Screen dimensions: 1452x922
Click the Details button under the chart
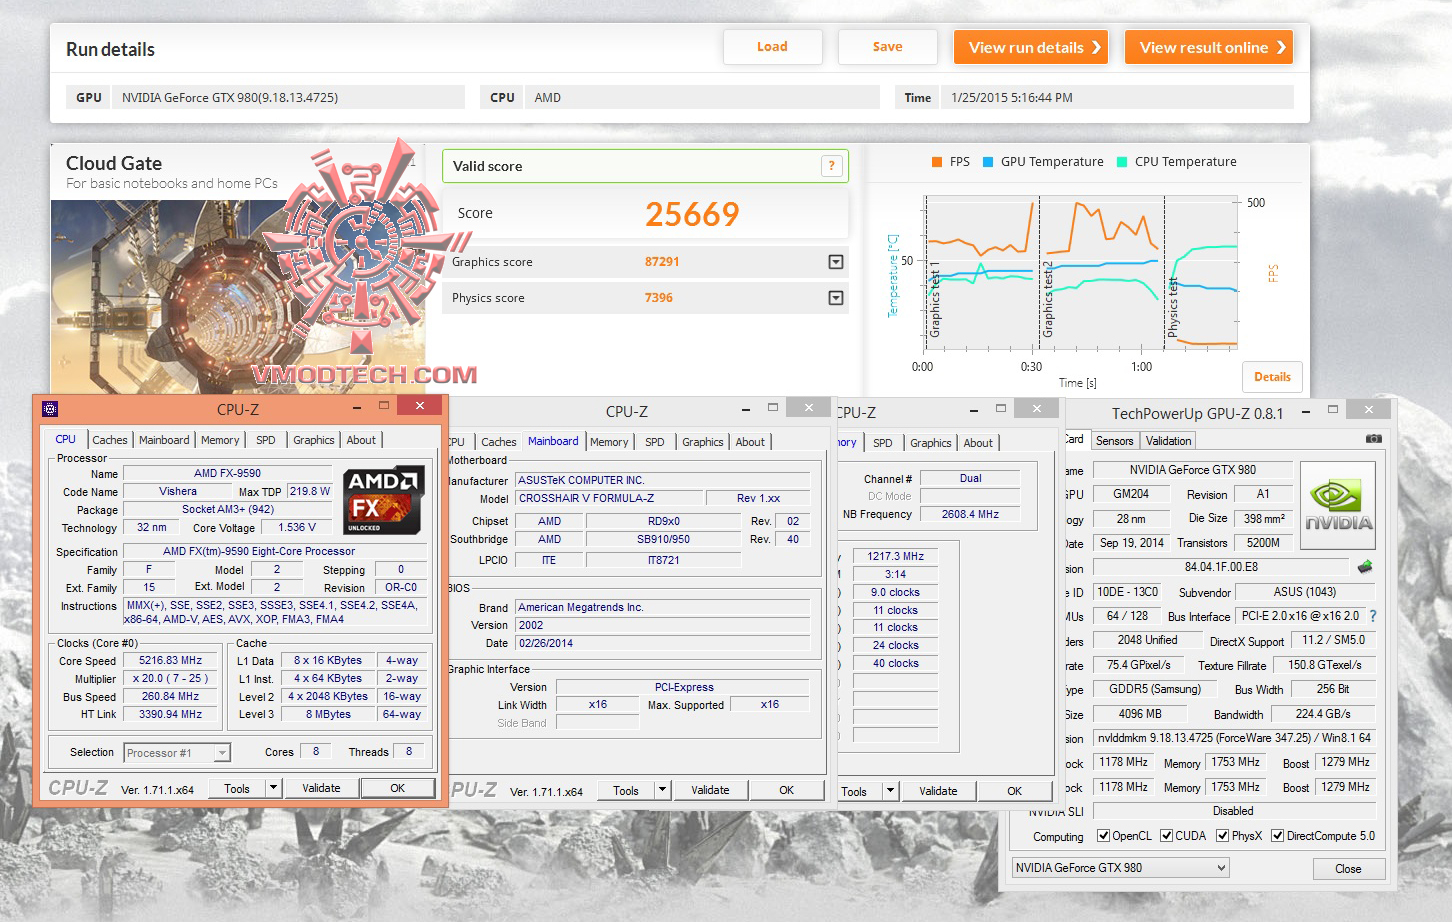(x=1272, y=377)
